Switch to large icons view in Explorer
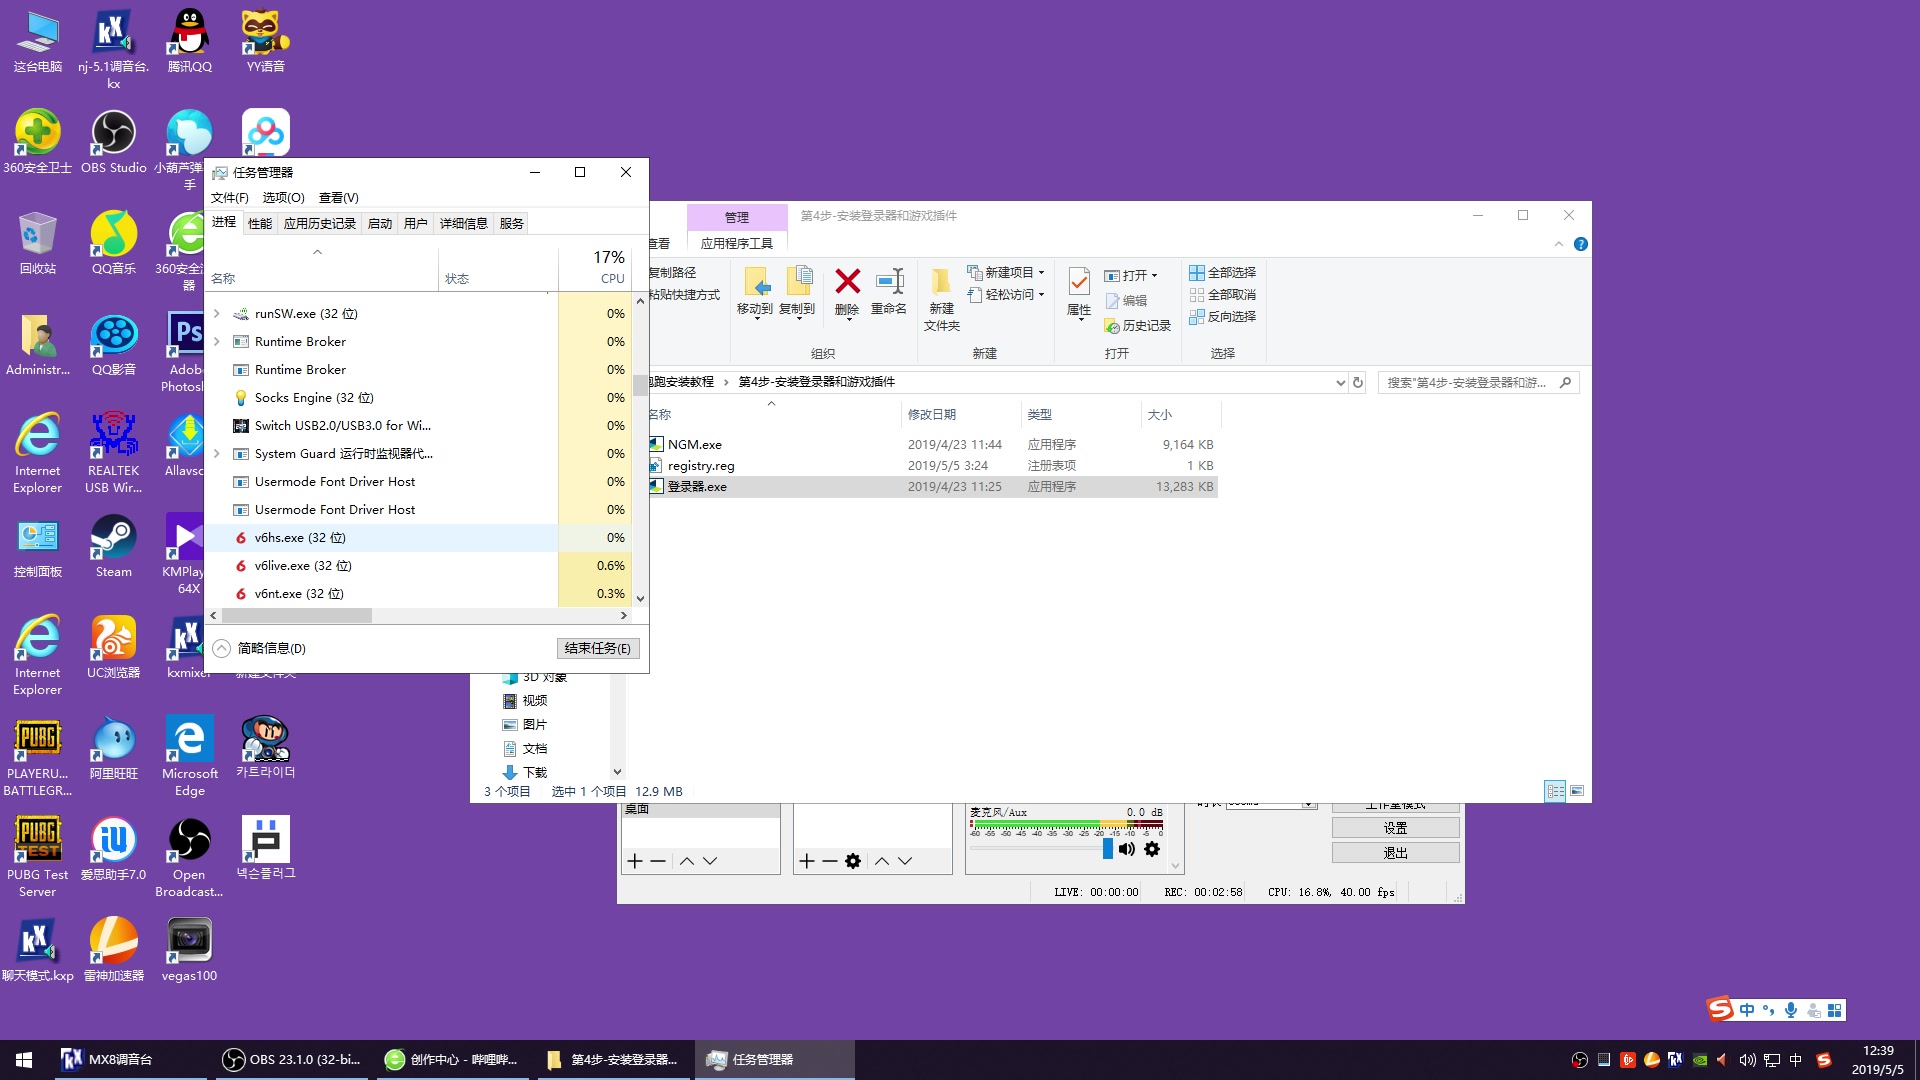 1577,791
